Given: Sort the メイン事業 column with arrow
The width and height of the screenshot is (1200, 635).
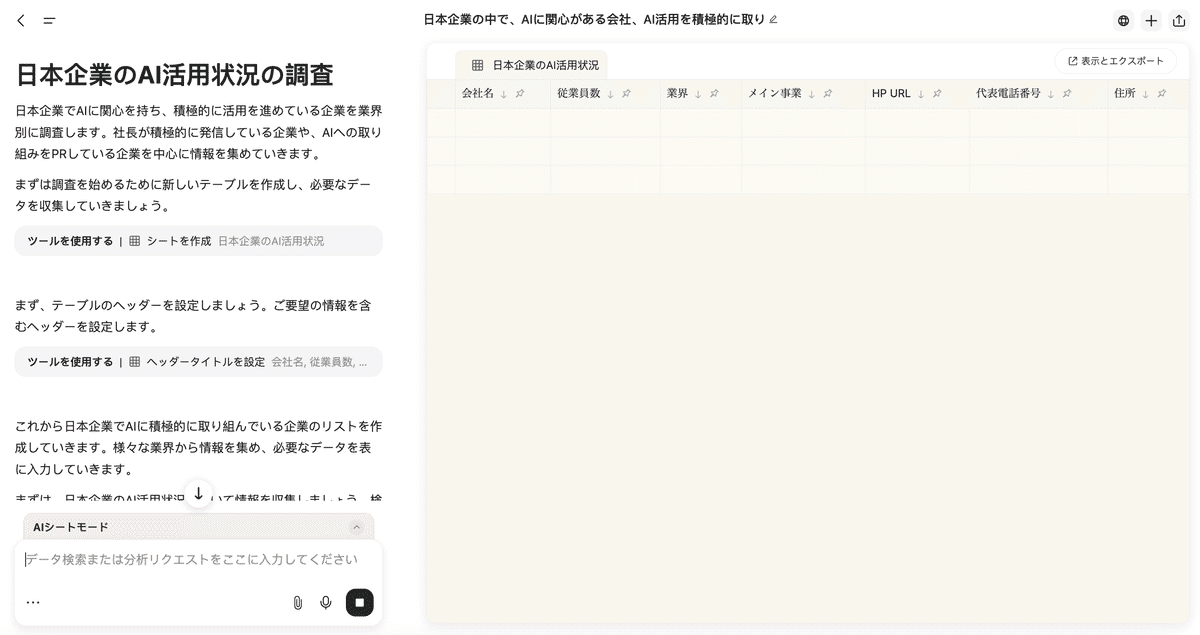Looking at the screenshot, I should [x=811, y=93].
